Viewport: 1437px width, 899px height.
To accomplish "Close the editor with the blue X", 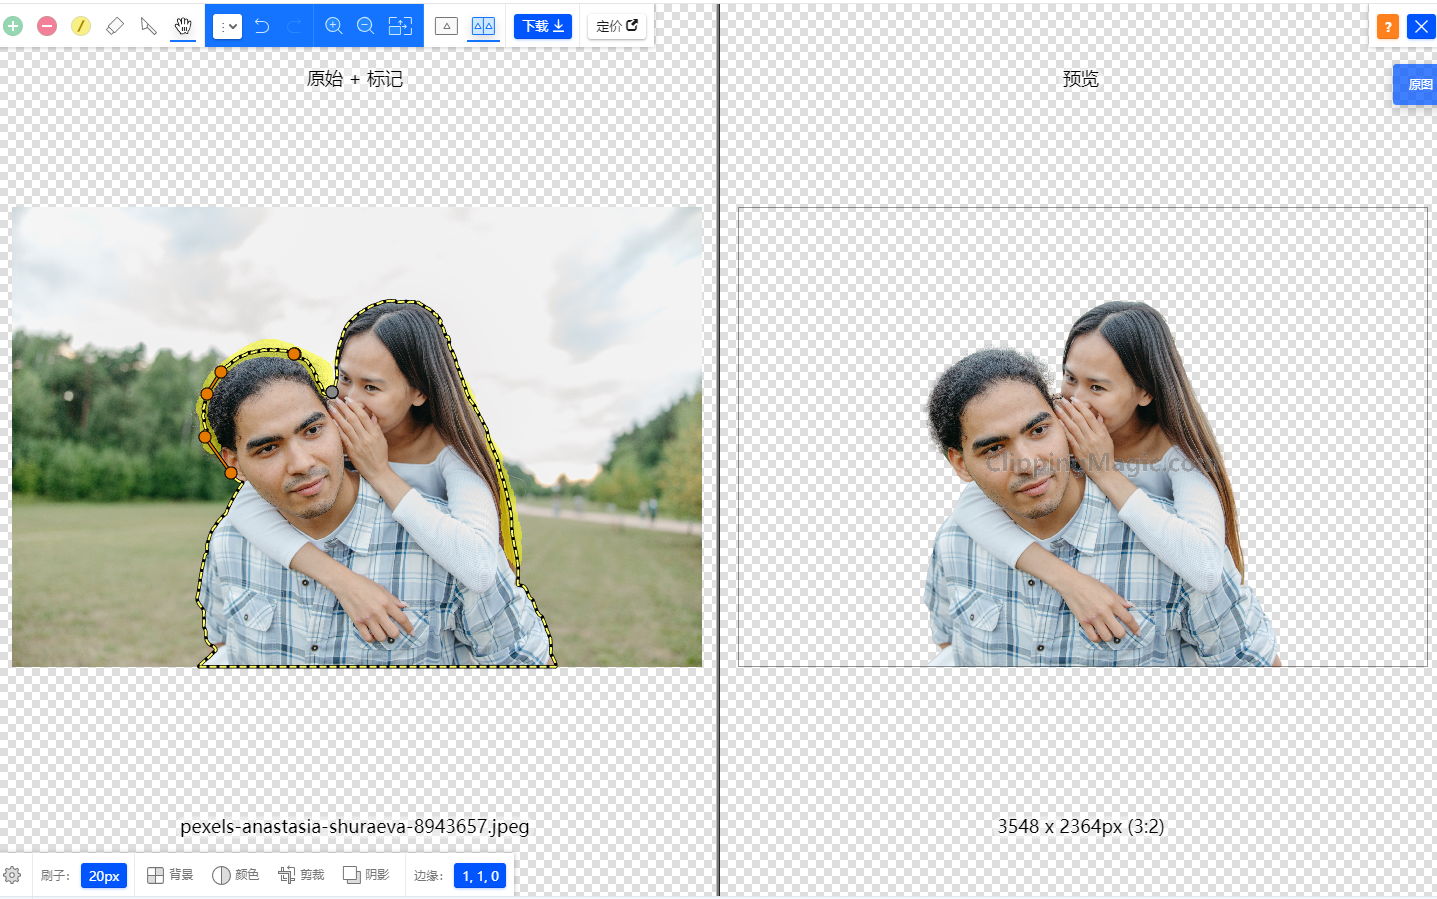I will [1421, 27].
